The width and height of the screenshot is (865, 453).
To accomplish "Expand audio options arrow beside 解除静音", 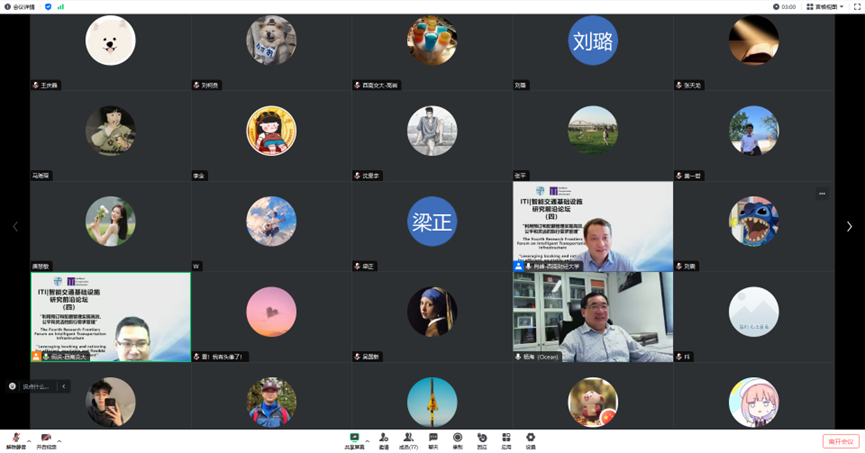I will point(29,439).
